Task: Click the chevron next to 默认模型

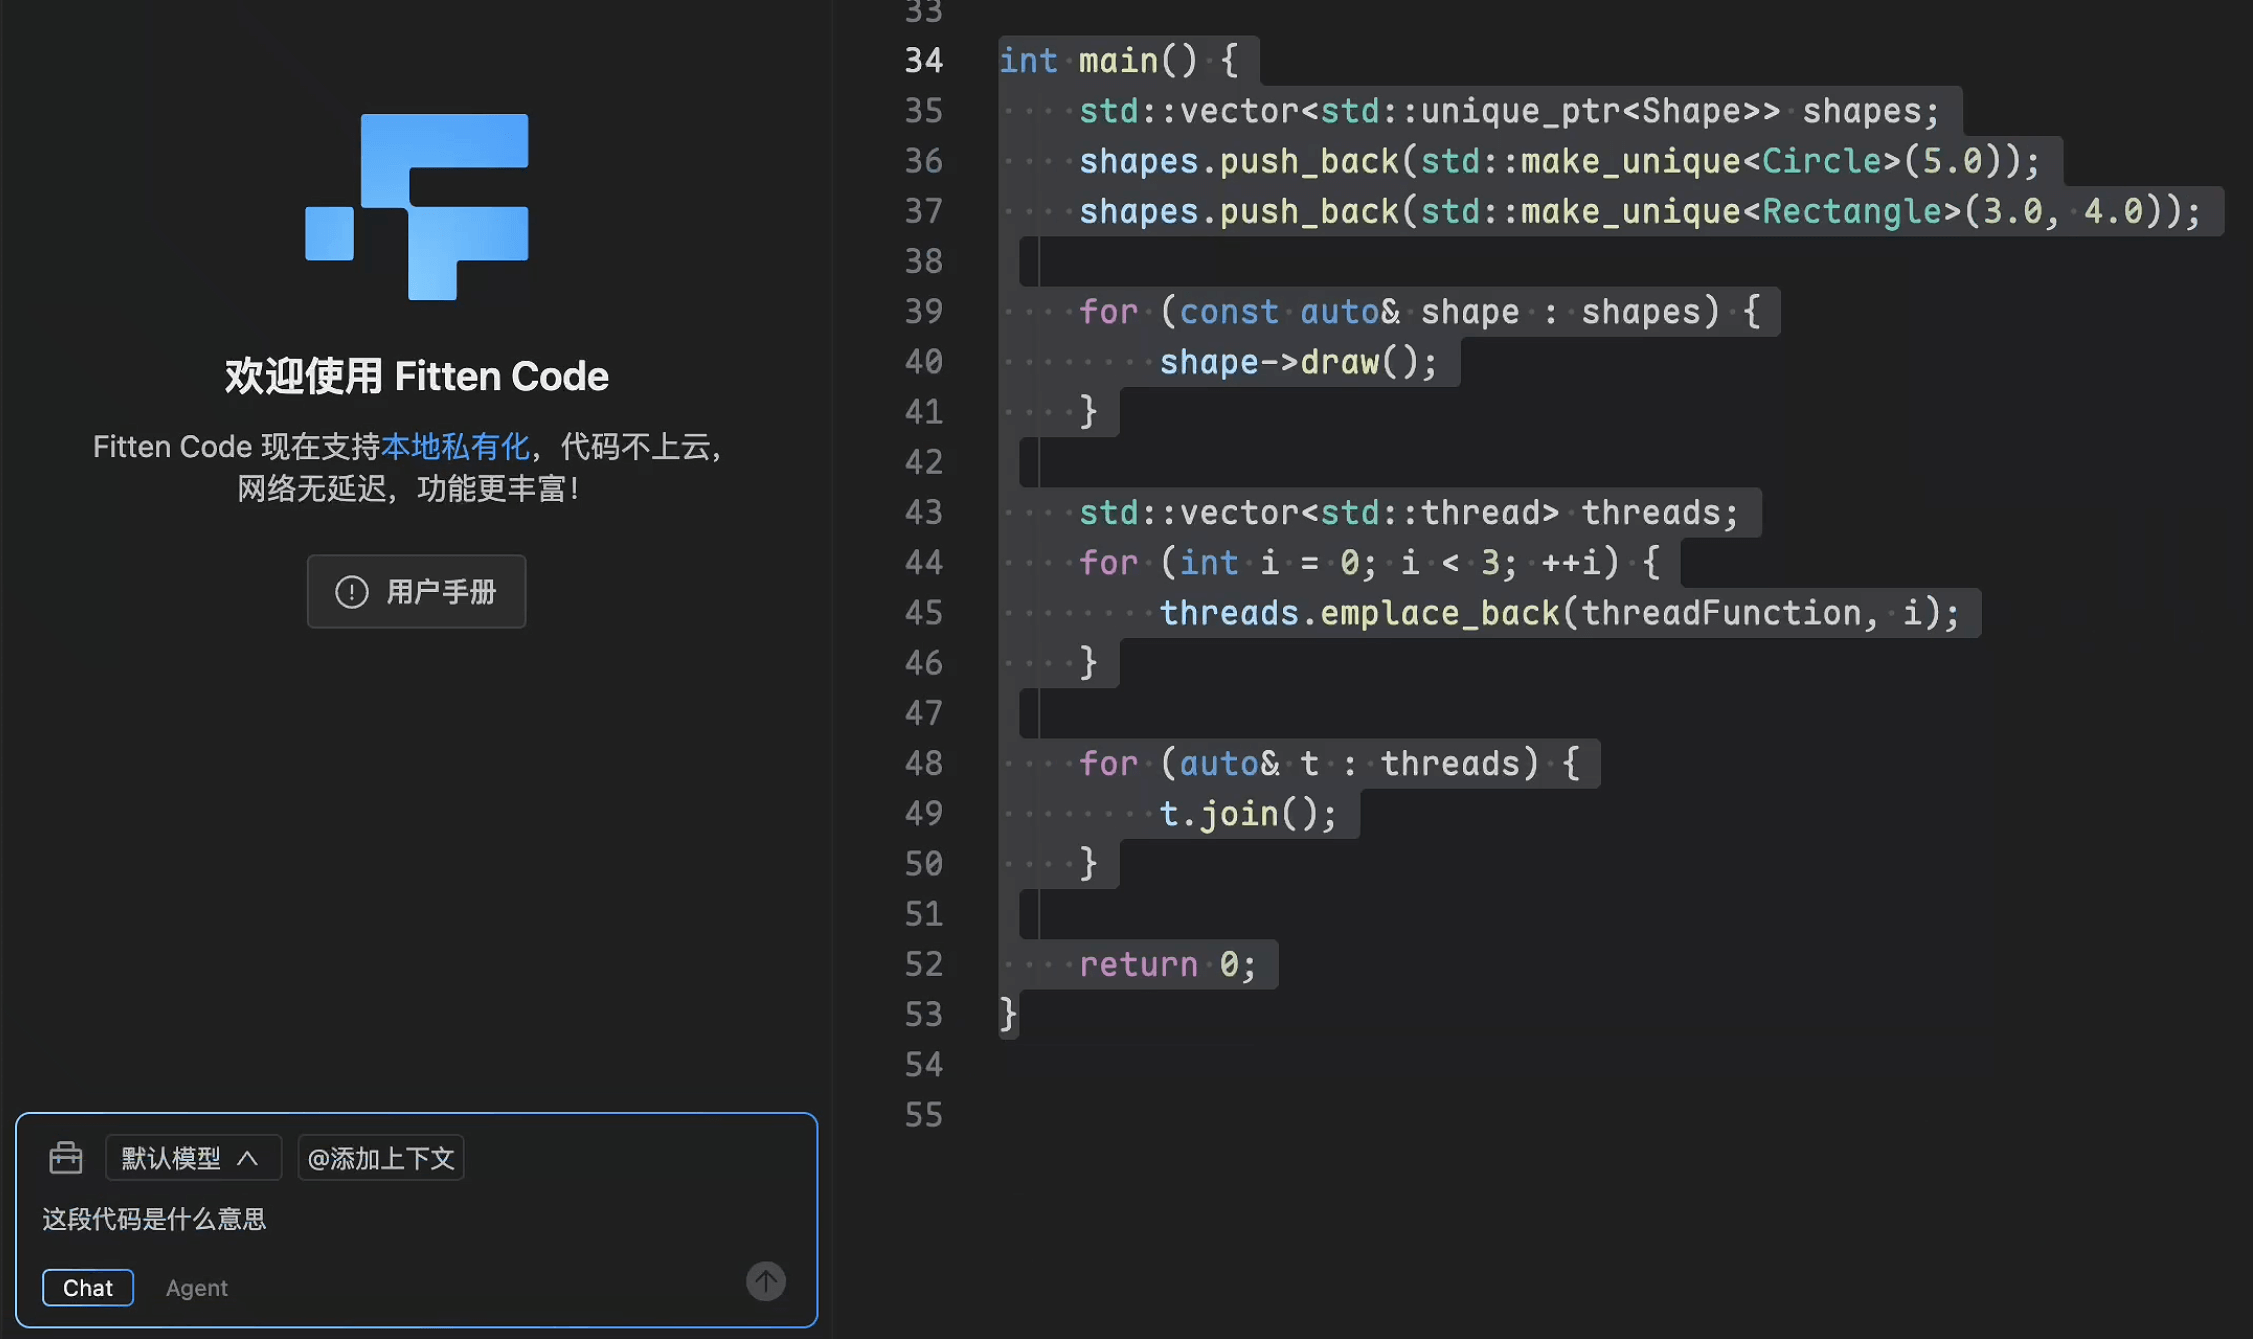Action: (248, 1158)
